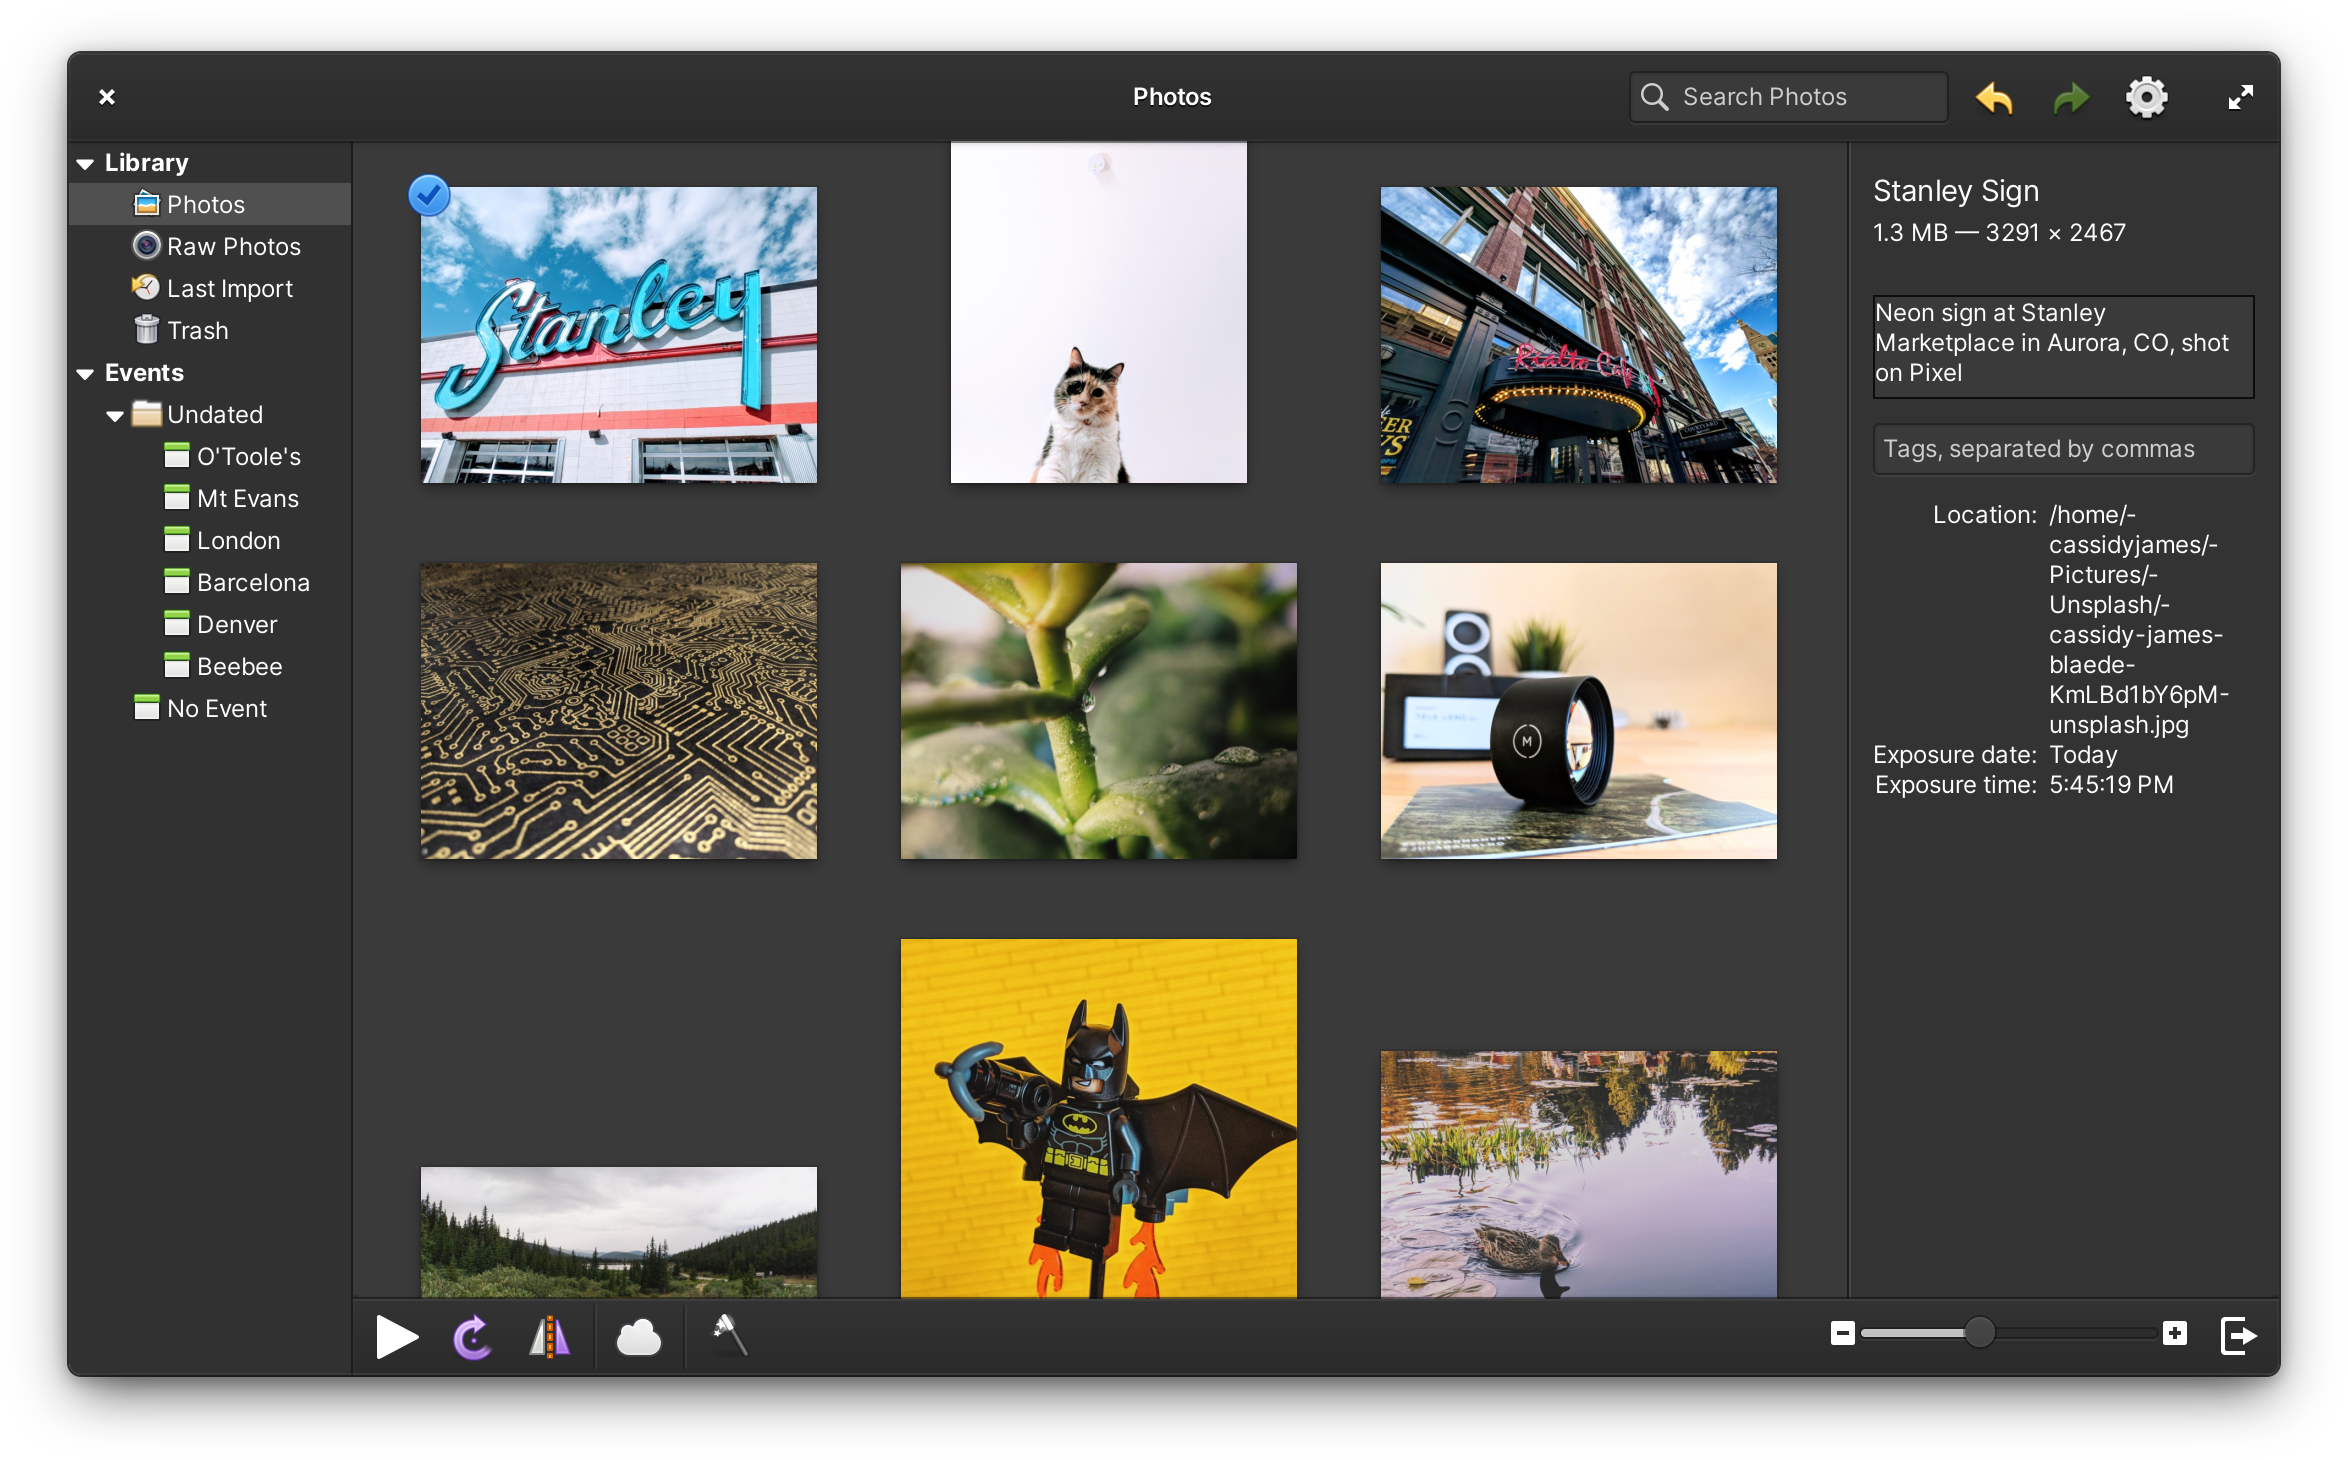Select the Denver event album
The width and height of the screenshot is (2348, 1460).
tap(237, 624)
